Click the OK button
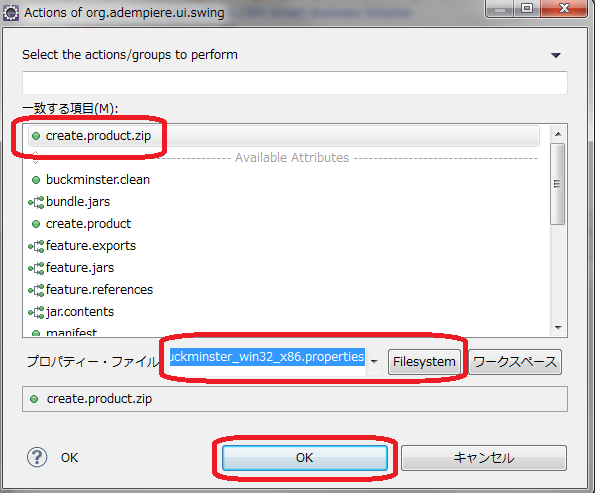 (x=305, y=458)
